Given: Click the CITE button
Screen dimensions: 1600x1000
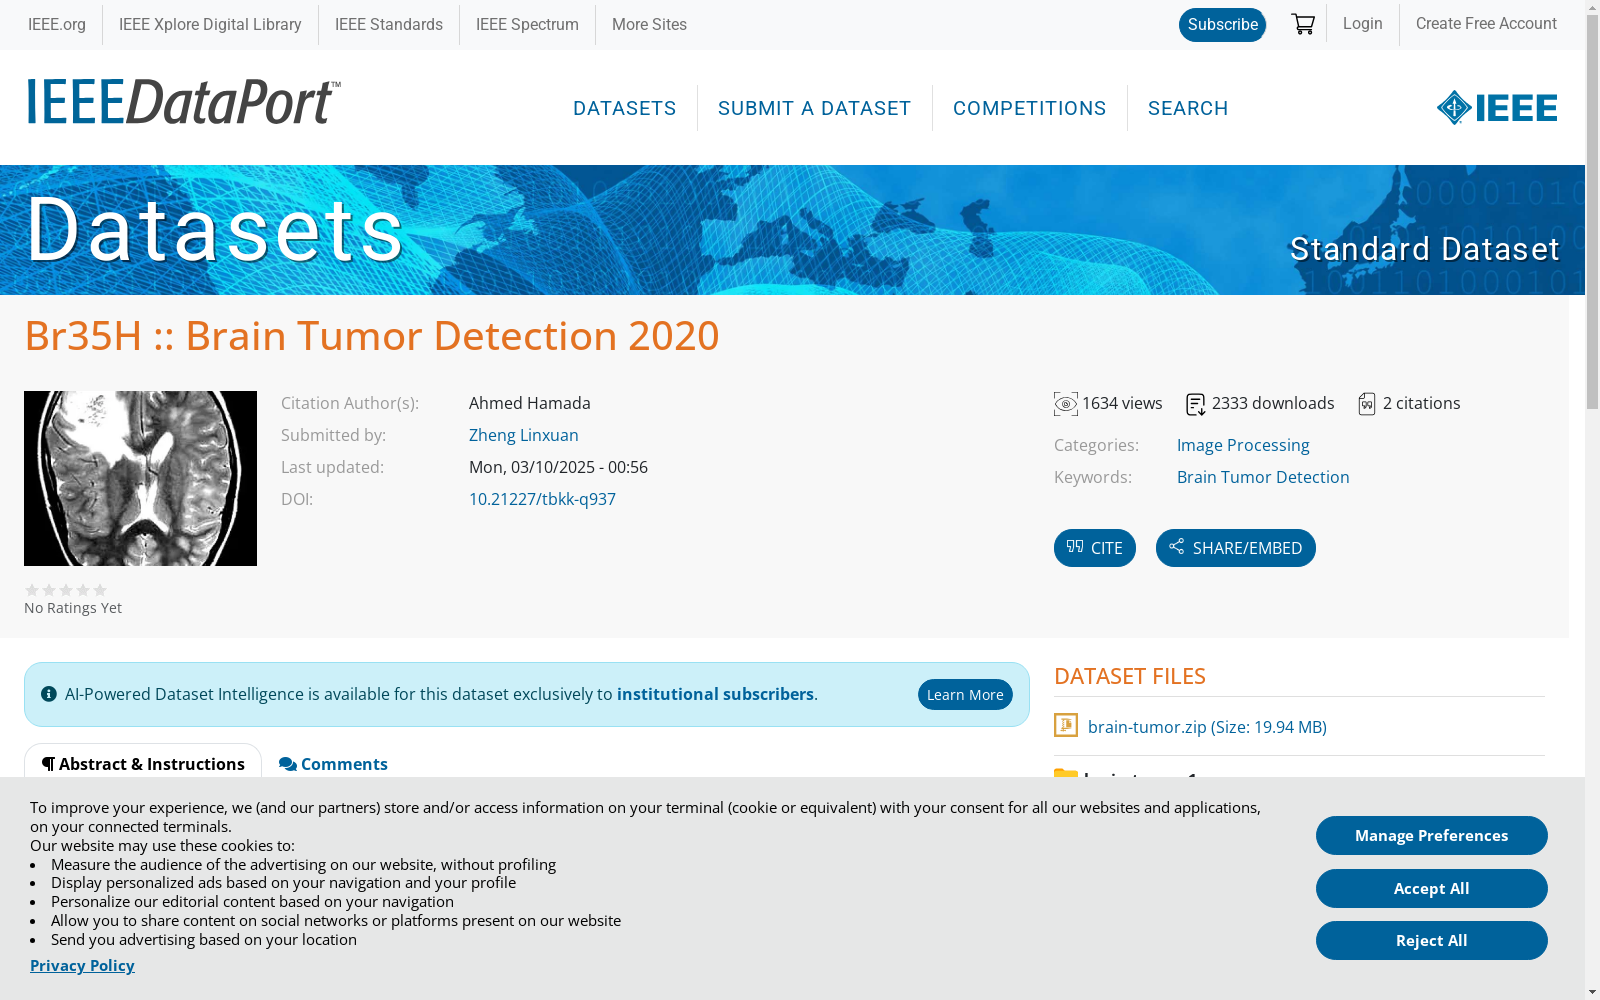Looking at the screenshot, I should pyautogui.click(x=1095, y=548).
